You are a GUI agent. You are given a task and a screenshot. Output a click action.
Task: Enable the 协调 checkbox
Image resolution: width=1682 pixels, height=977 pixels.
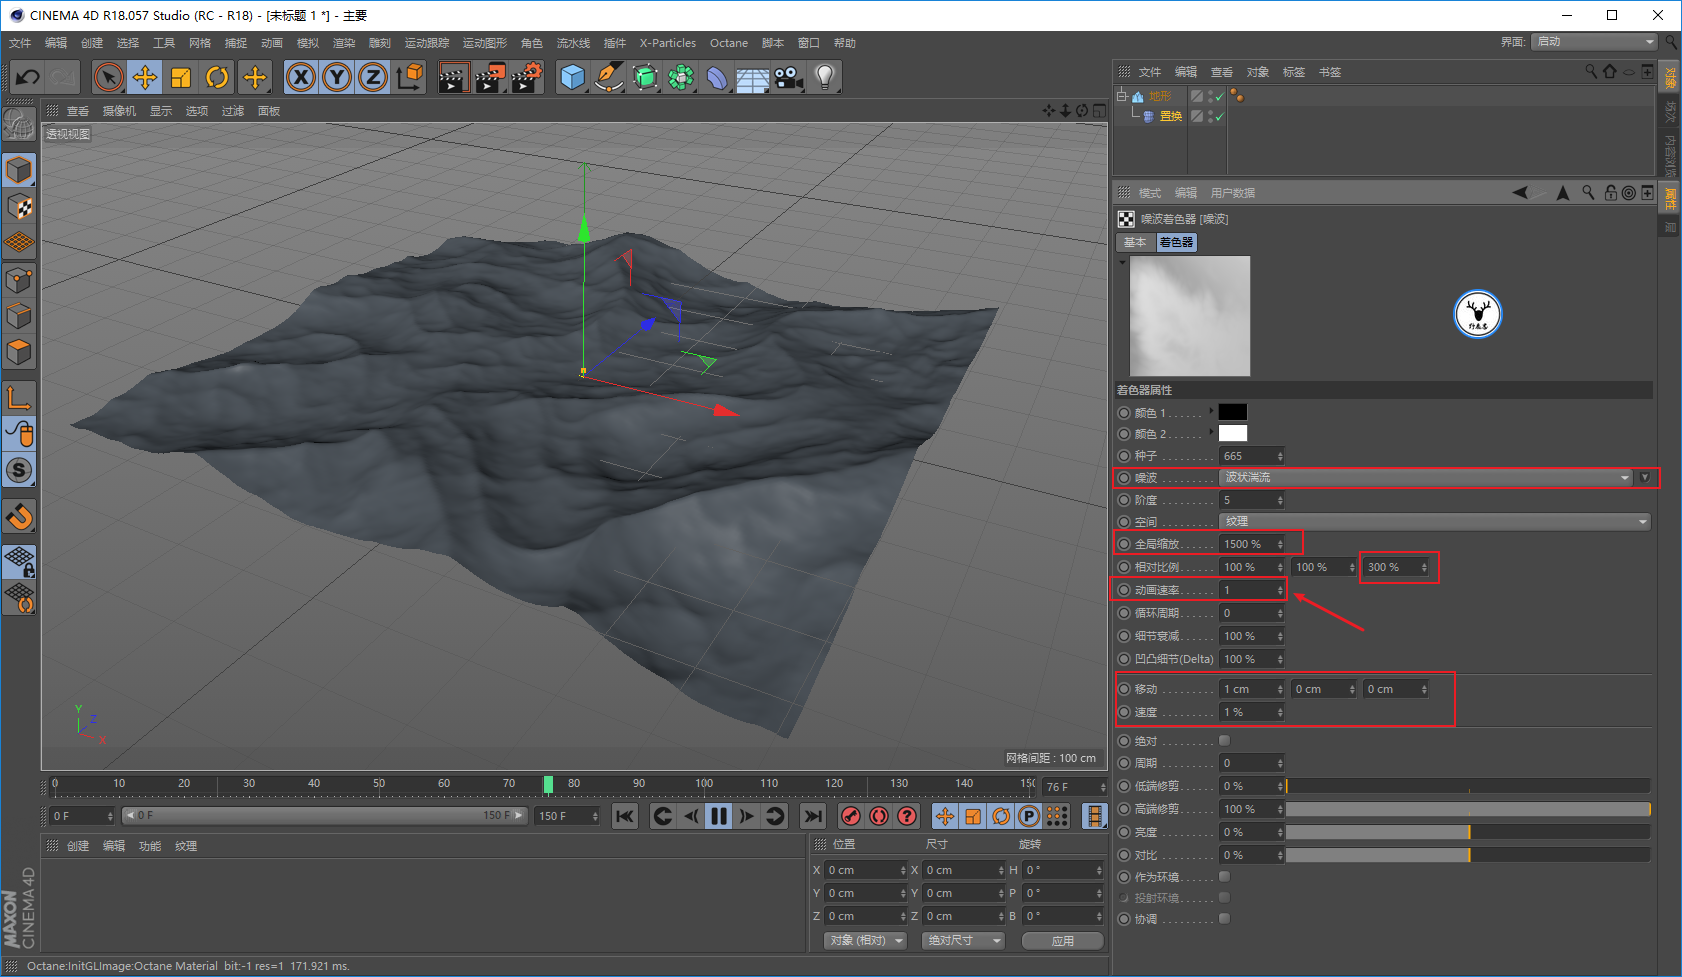(1225, 918)
